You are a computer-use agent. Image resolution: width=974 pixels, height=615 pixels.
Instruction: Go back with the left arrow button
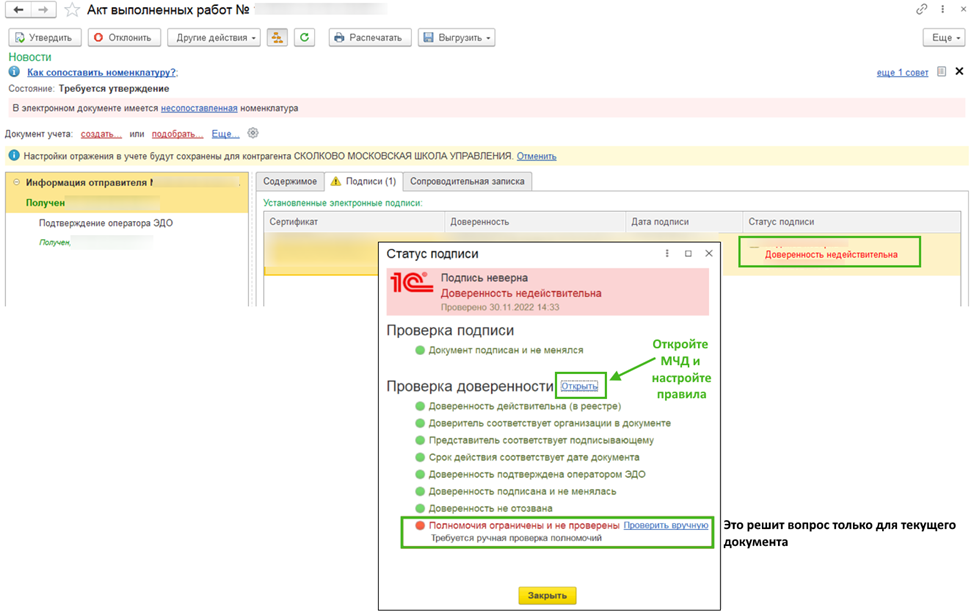(x=18, y=10)
